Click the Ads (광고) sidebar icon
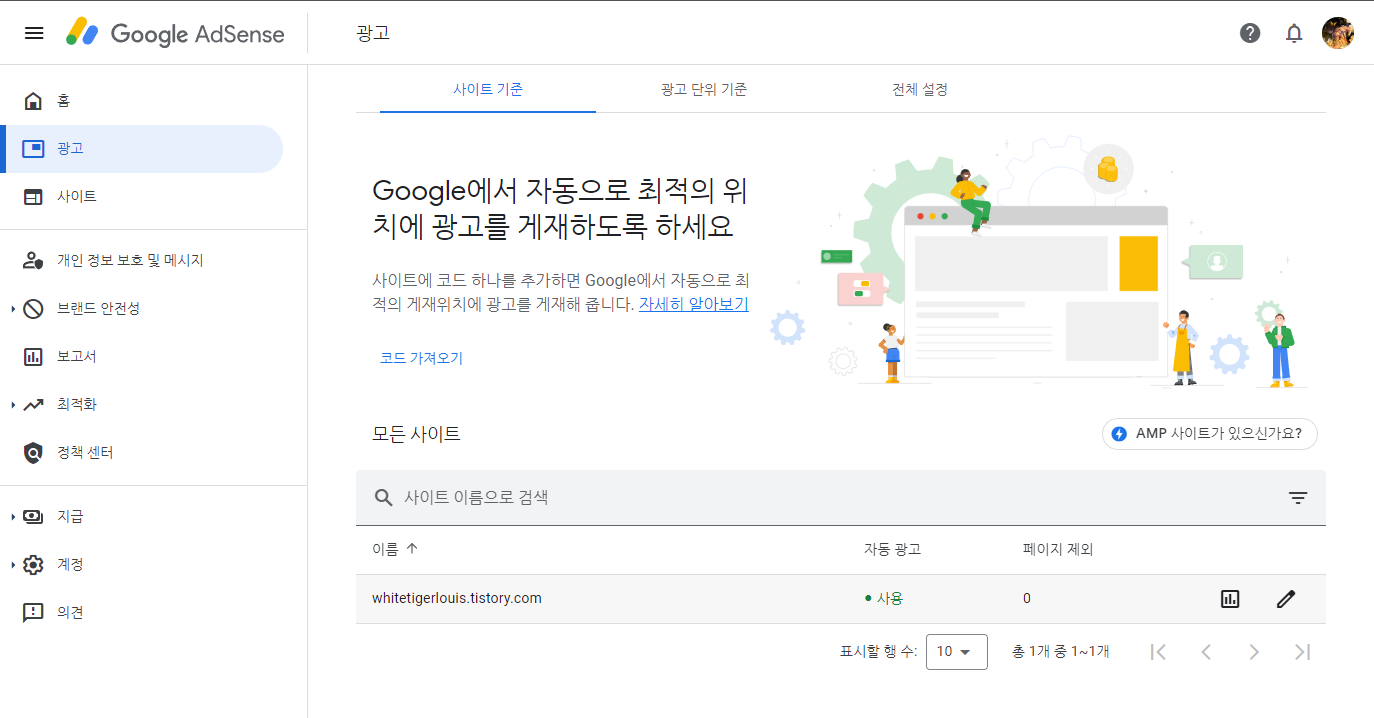The height and width of the screenshot is (718, 1374). pos(33,149)
